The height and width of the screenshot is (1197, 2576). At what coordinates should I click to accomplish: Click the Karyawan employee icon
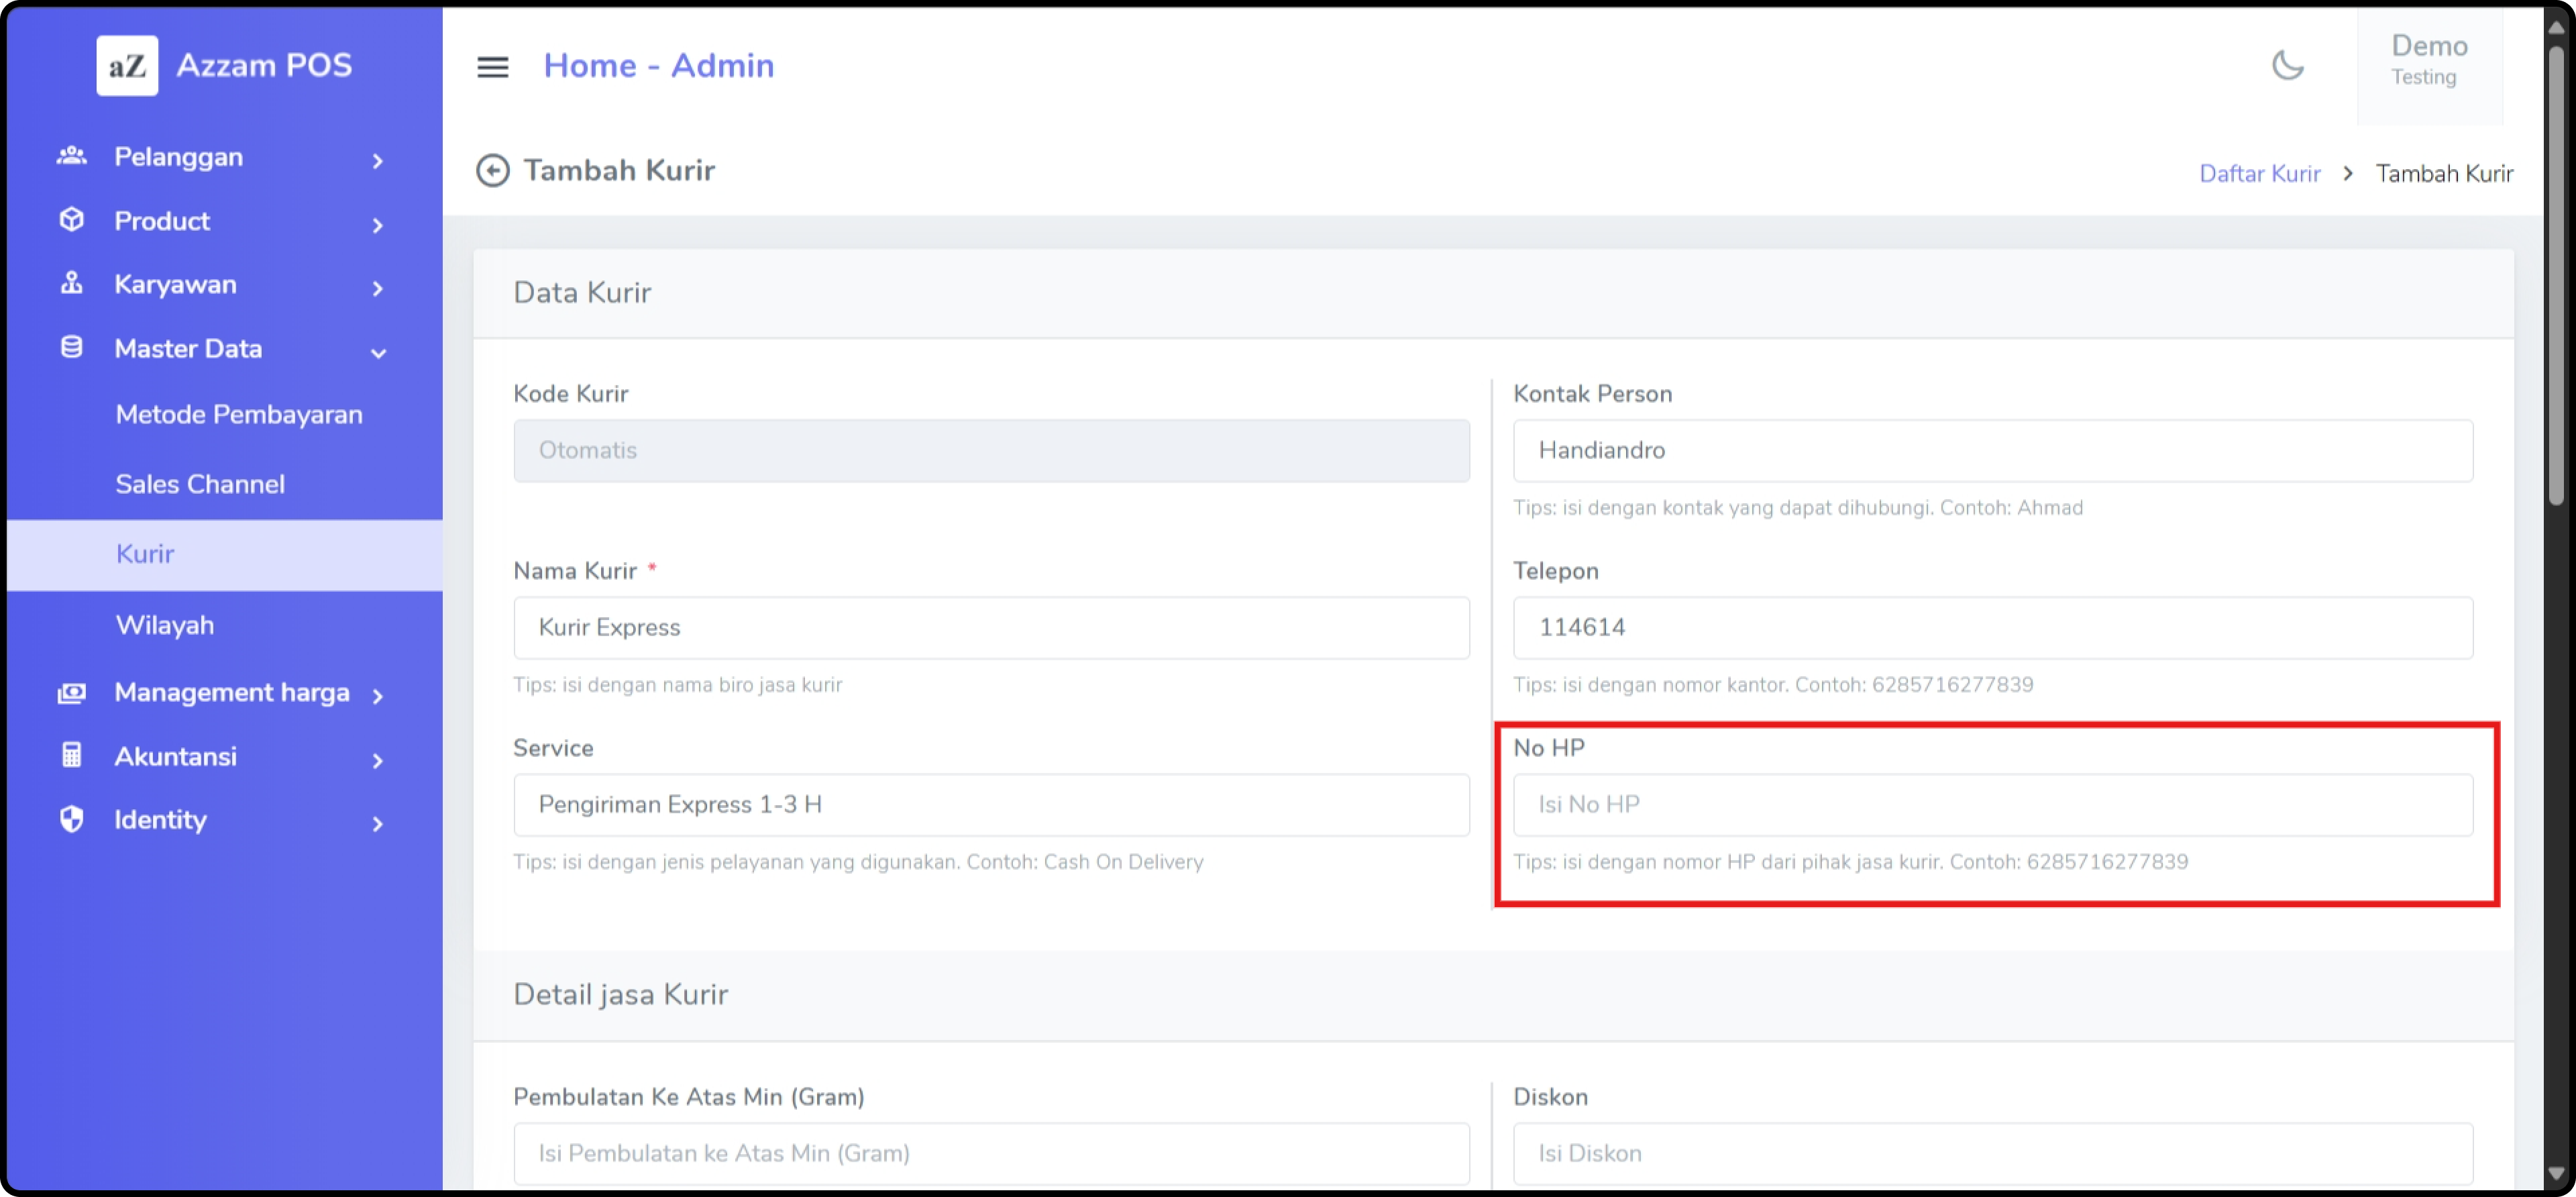point(71,284)
